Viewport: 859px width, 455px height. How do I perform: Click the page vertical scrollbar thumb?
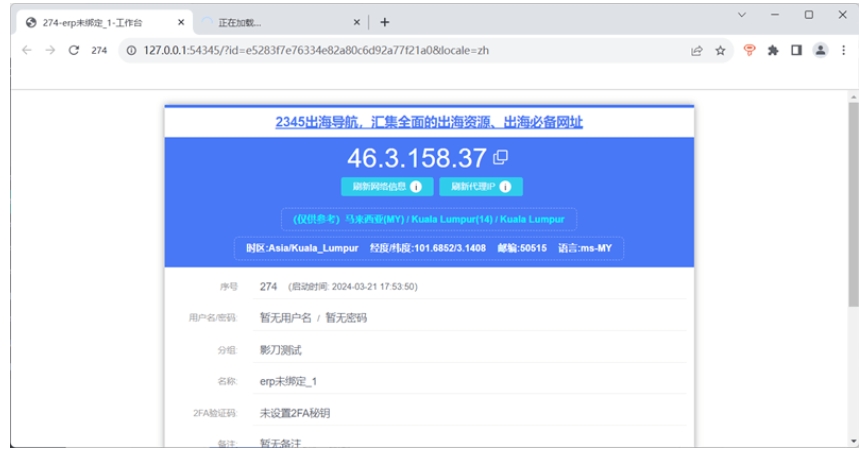click(854, 204)
